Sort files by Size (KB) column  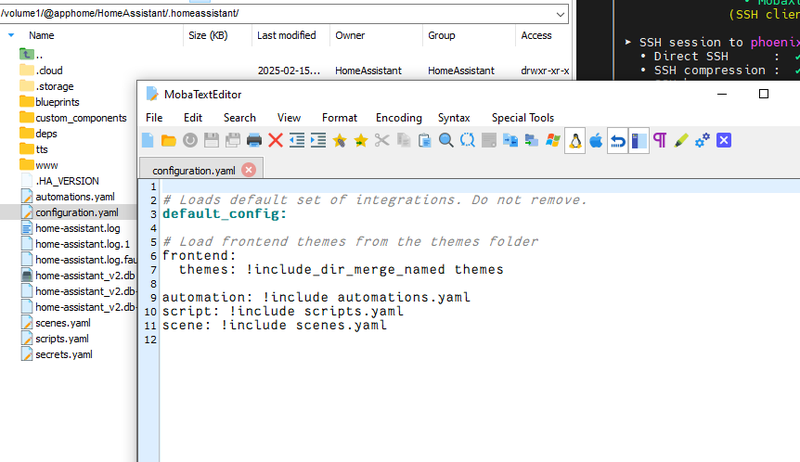point(208,35)
